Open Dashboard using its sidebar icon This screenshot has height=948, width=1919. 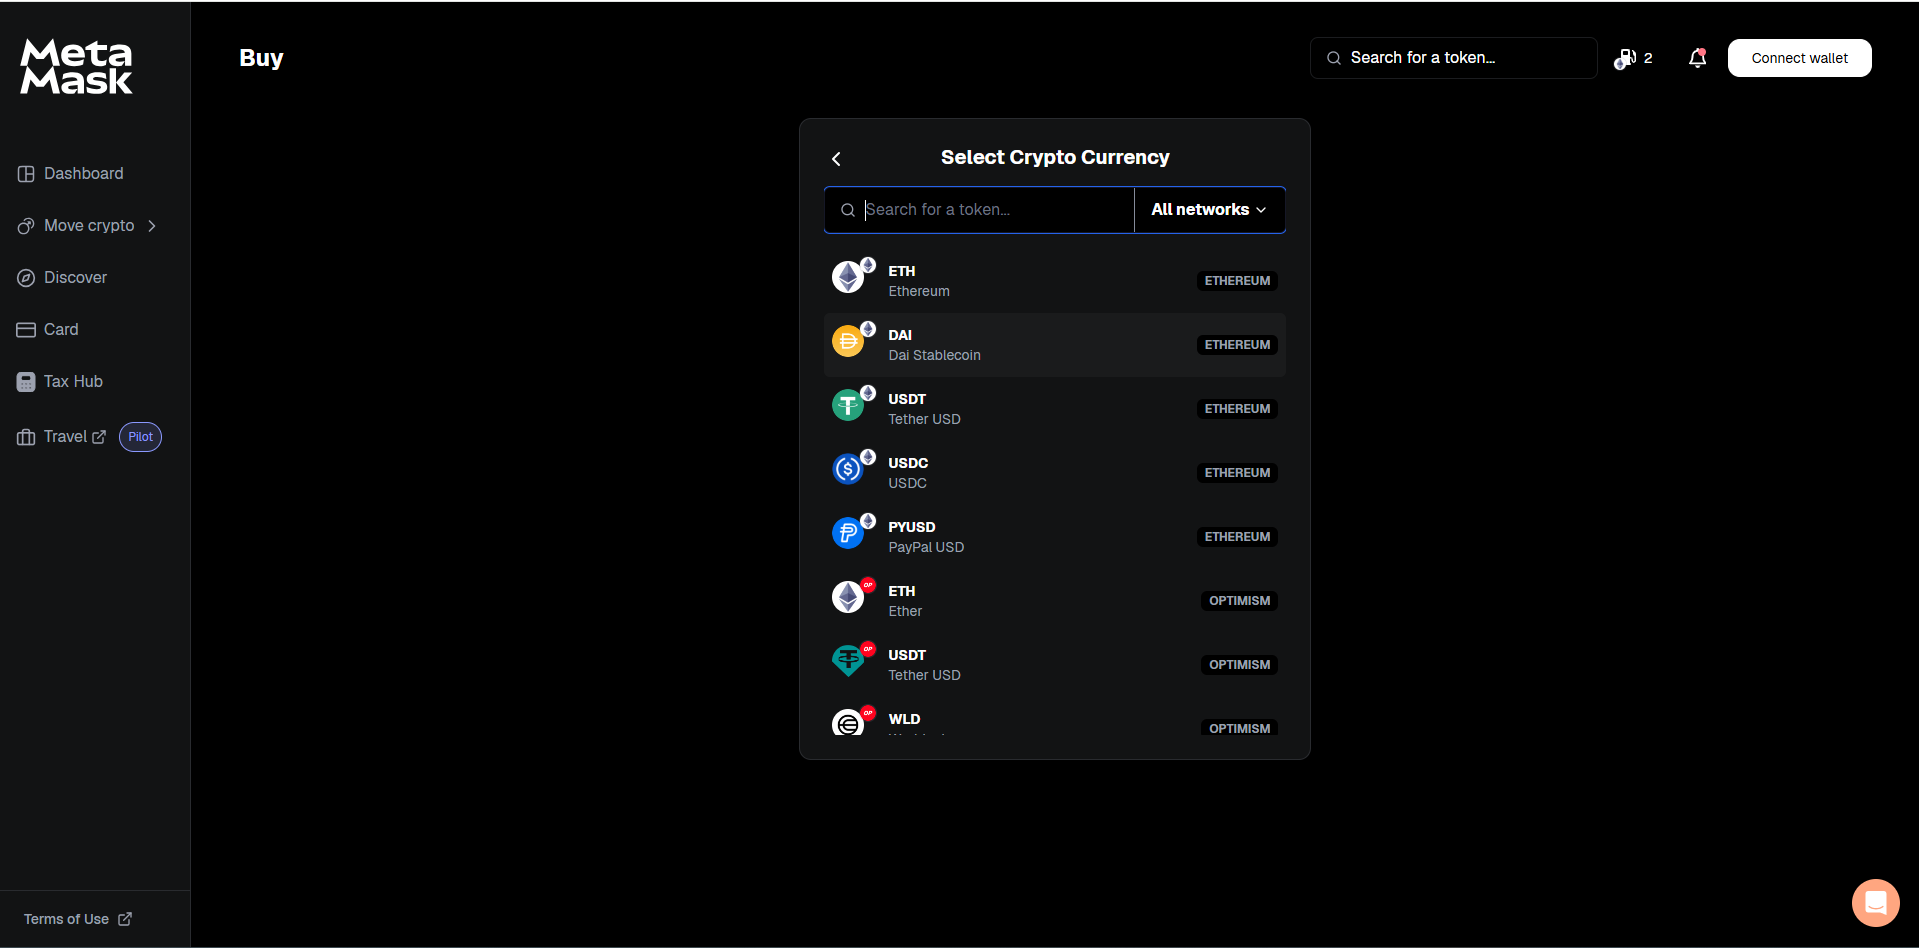(x=25, y=173)
